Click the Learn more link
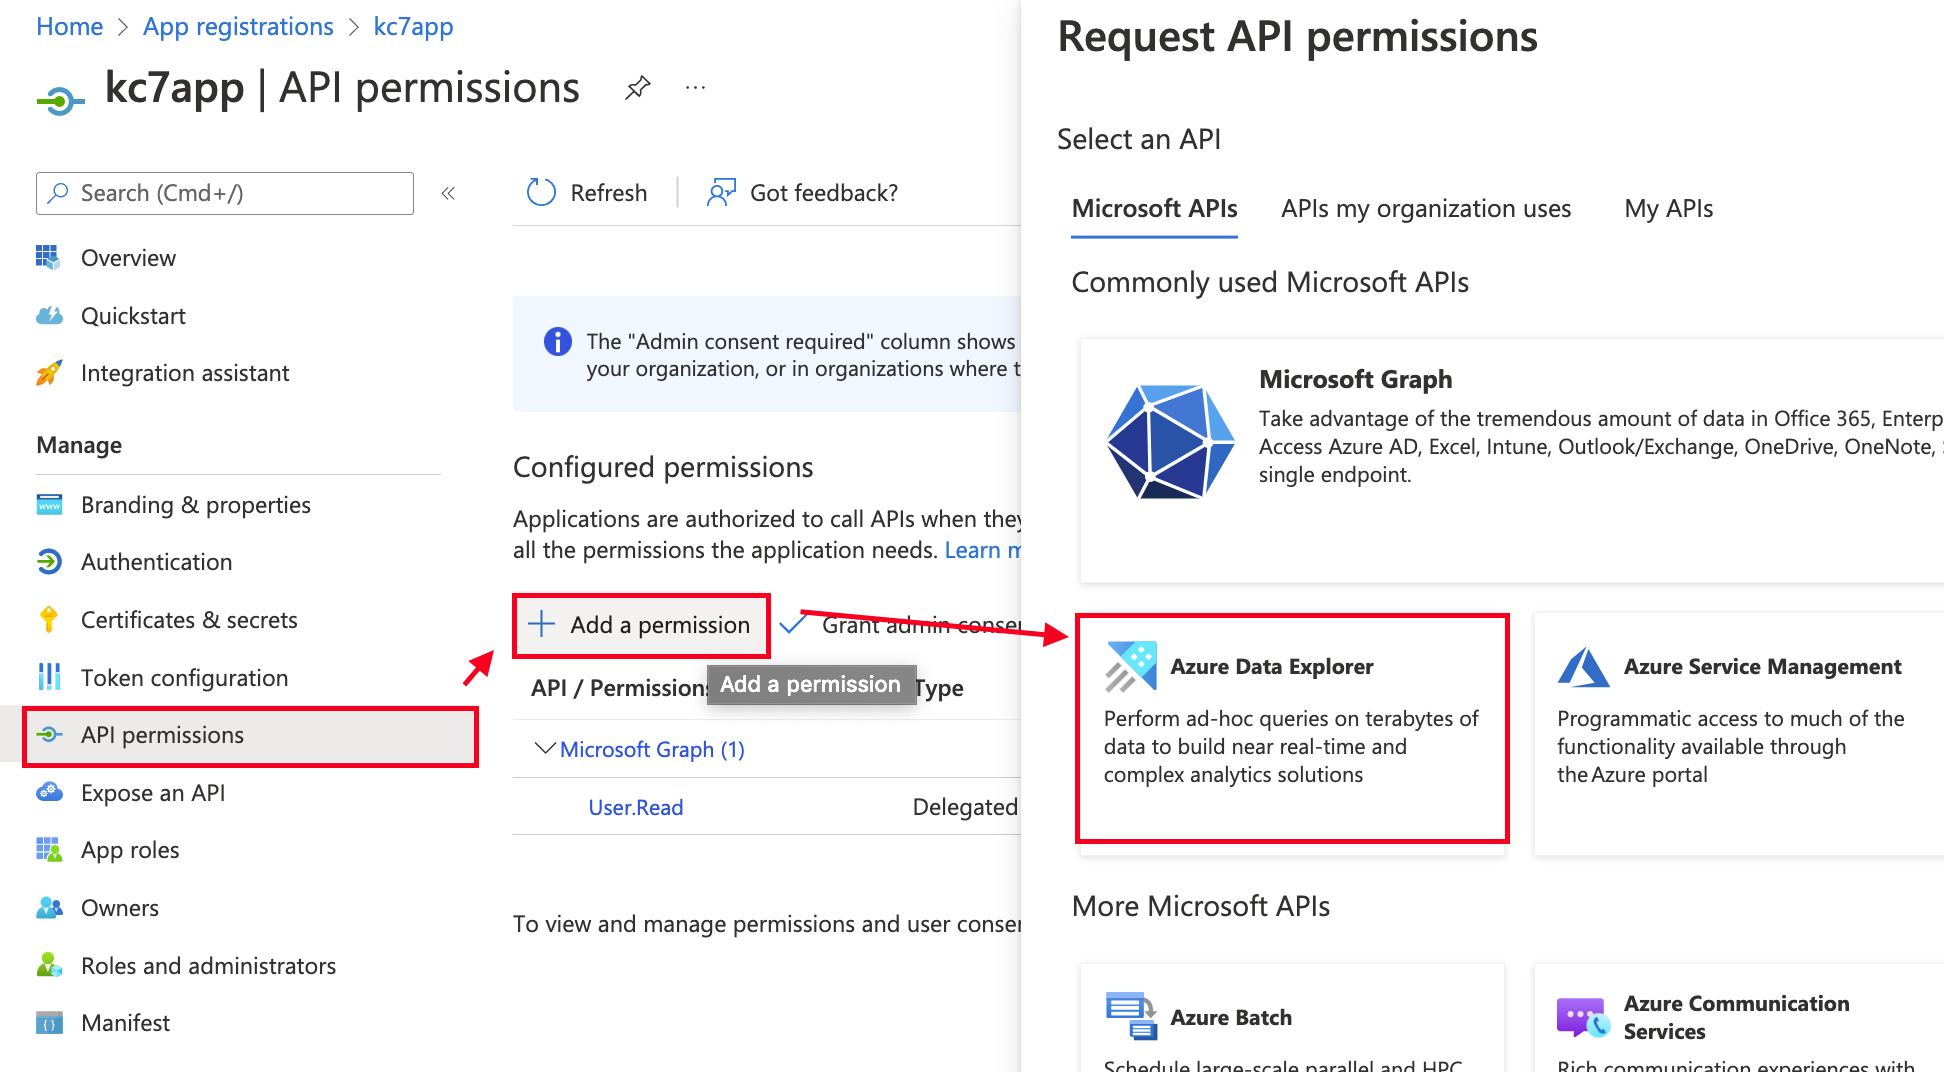The height and width of the screenshot is (1072, 1944). [x=983, y=550]
